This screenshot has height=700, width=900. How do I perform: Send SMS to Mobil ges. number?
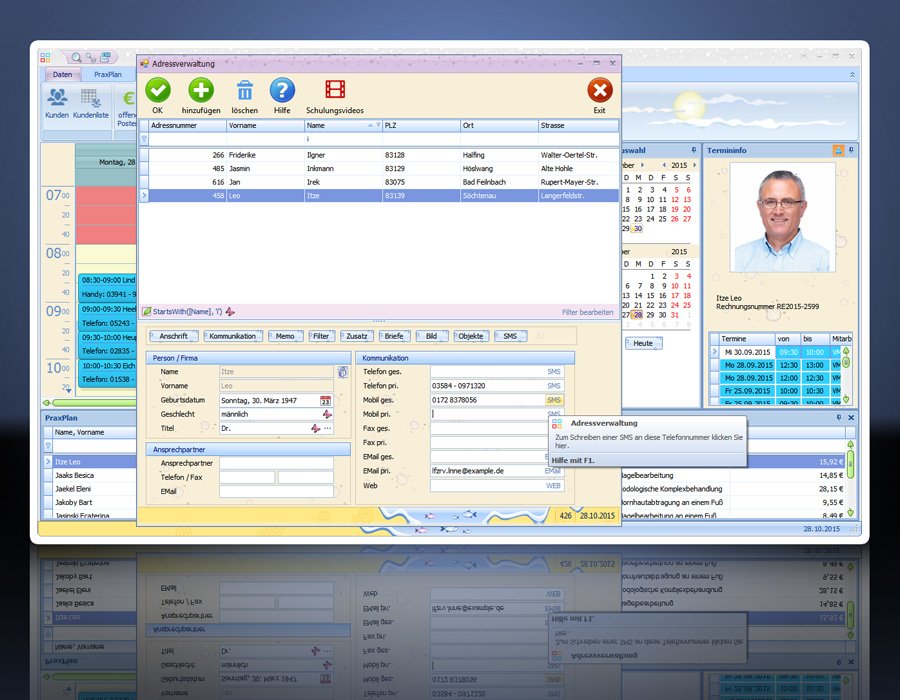[x=554, y=400]
